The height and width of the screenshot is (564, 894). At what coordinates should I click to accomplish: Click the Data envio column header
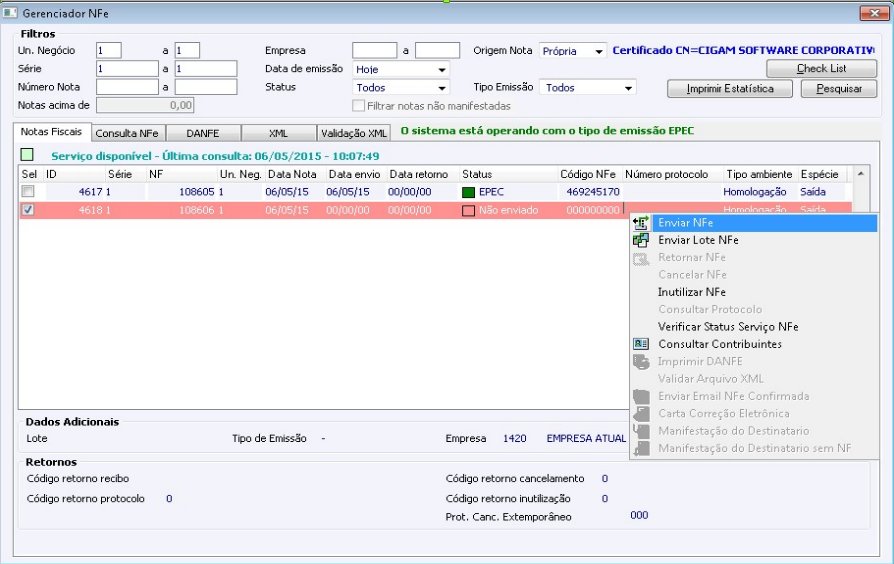pyautogui.click(x=354, y=174)
